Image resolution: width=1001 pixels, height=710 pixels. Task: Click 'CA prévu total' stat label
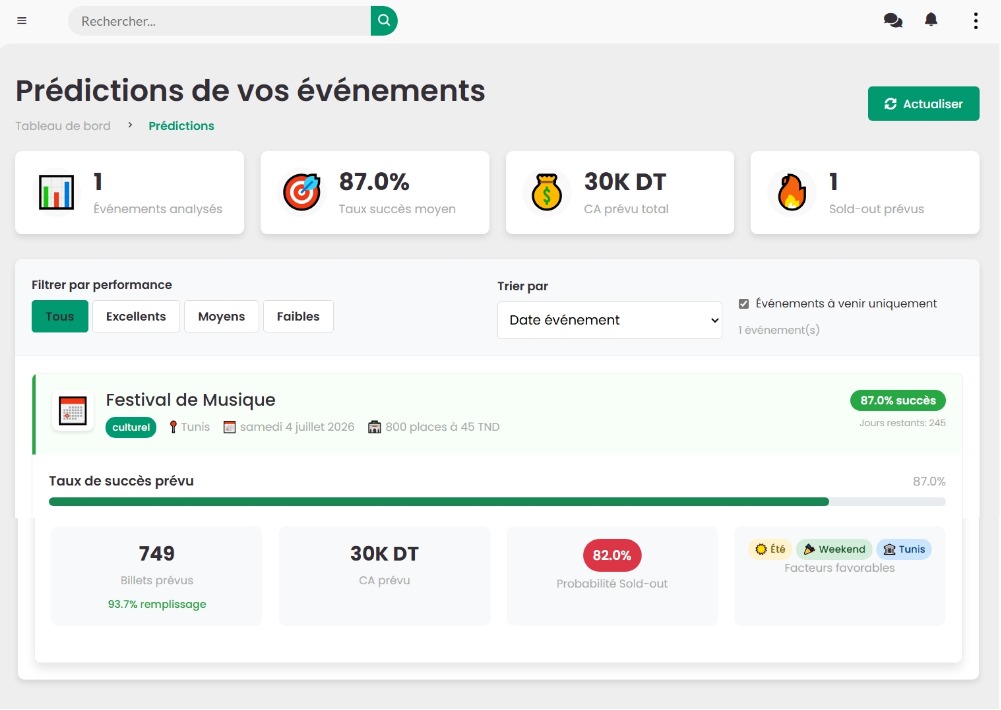(x=626, y=209)
